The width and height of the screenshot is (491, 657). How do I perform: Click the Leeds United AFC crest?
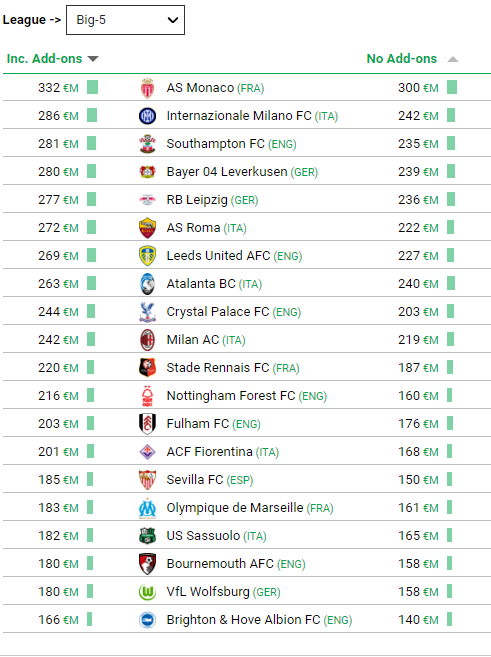click(x=147, y=256)
